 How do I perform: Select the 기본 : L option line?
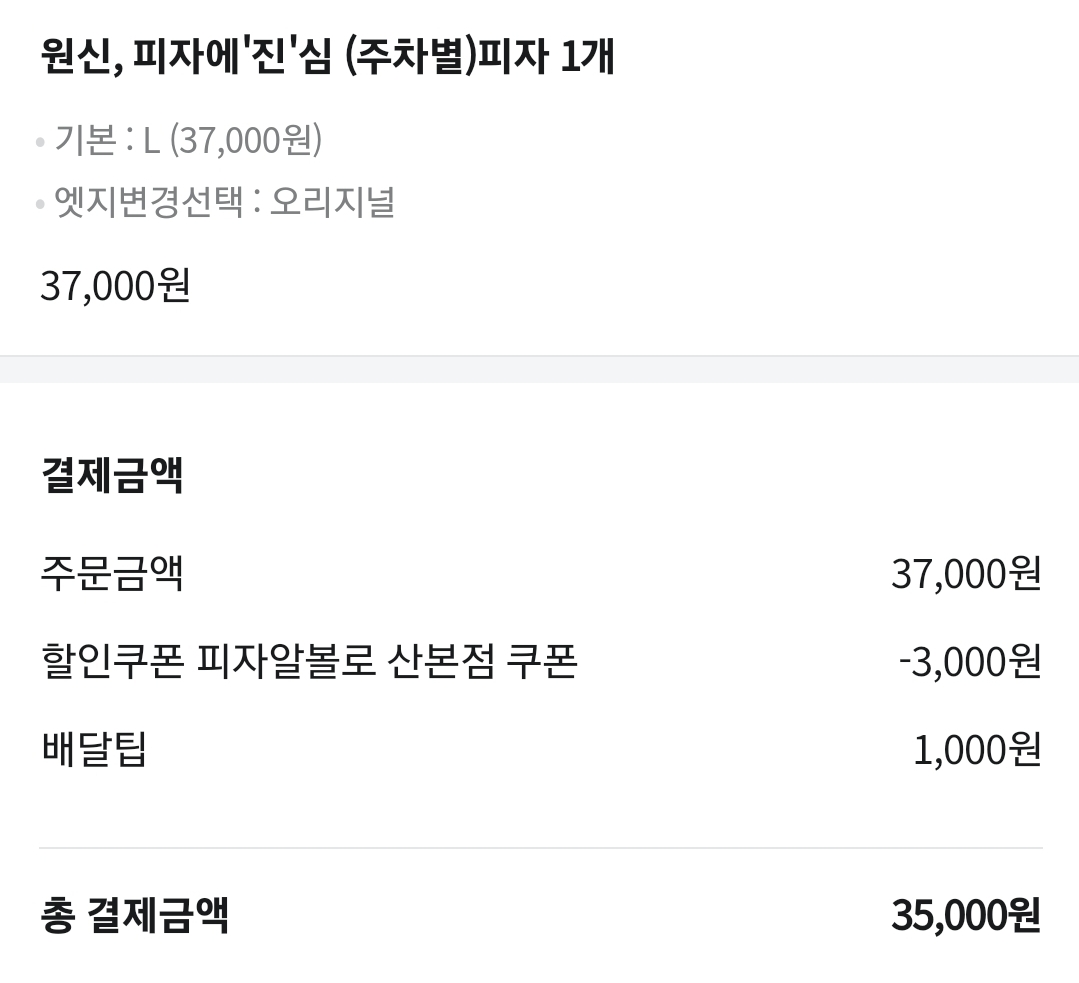(x=188, y=140)
